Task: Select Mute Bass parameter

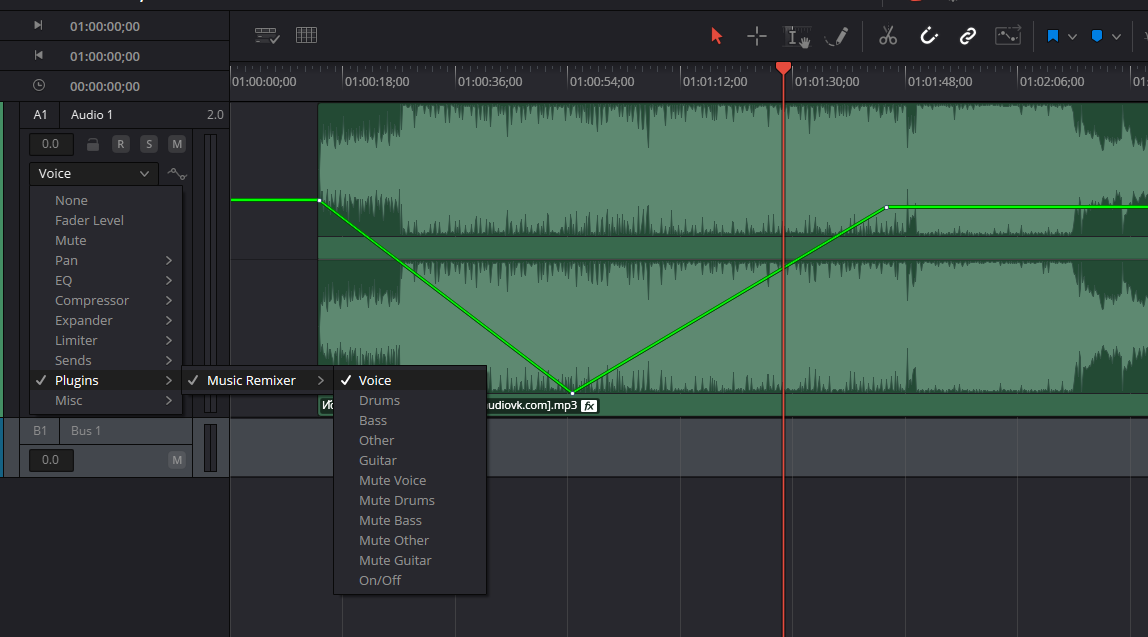Action: point(410,521)
